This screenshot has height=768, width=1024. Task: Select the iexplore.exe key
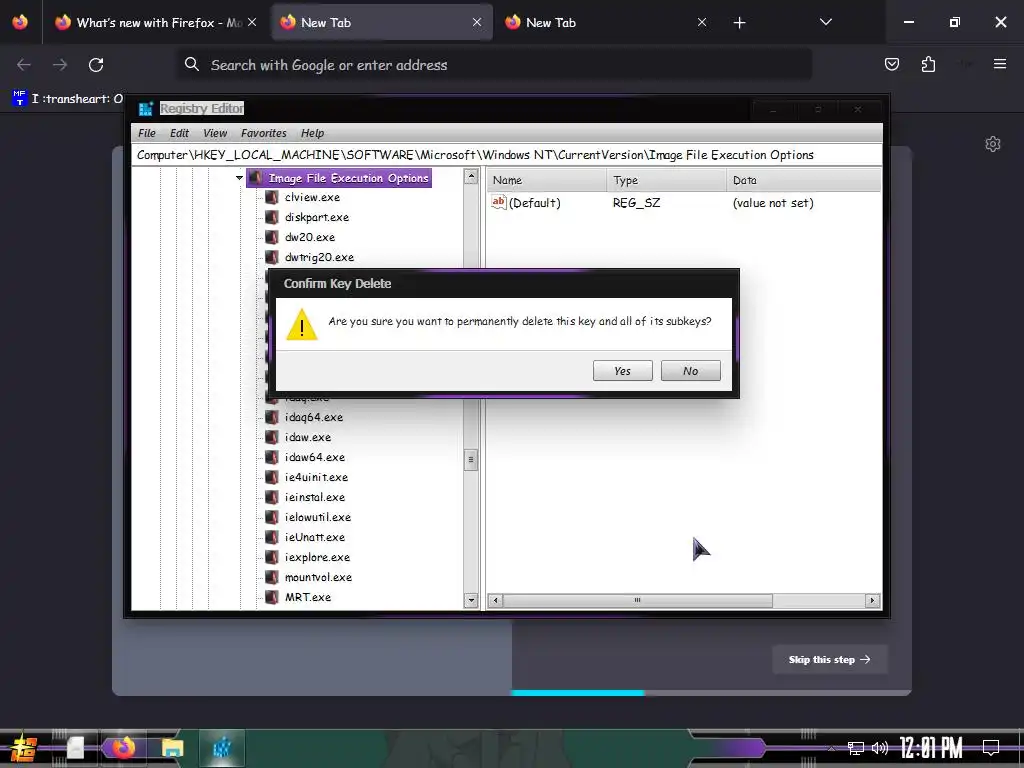click(x=317, y=557)
